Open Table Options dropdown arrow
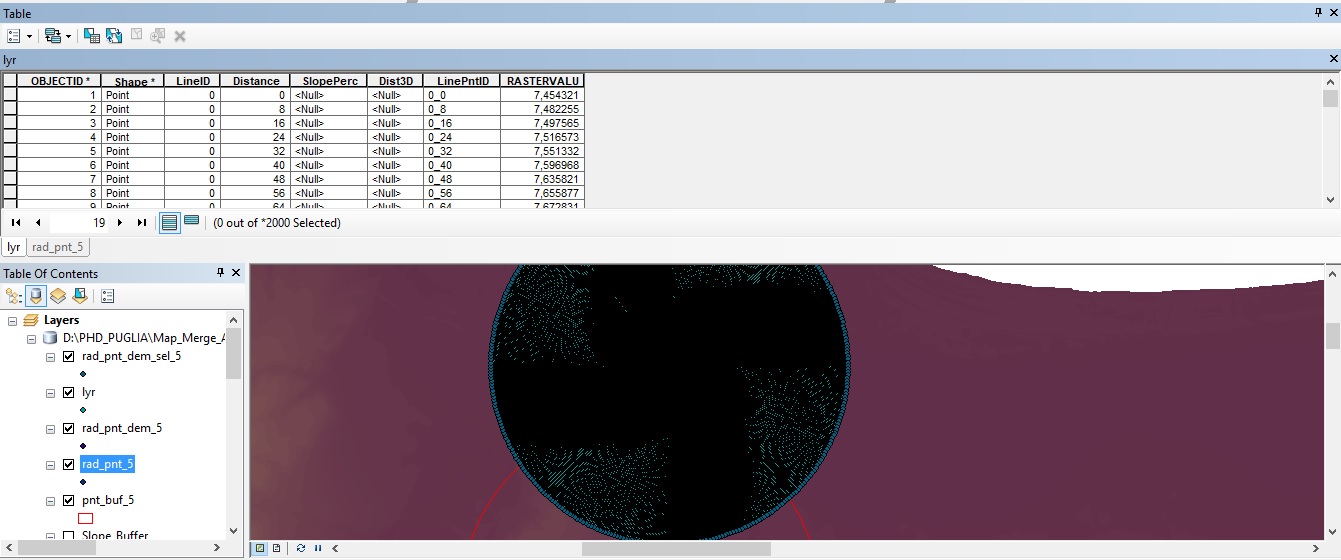Screen dimensions: 1341x560 [x=29, y=36]
